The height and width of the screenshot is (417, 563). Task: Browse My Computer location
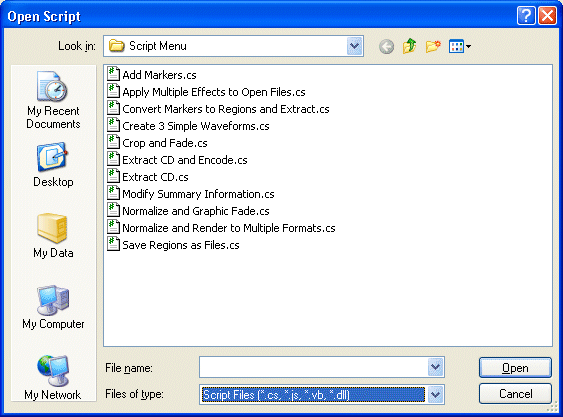point(53,307)
